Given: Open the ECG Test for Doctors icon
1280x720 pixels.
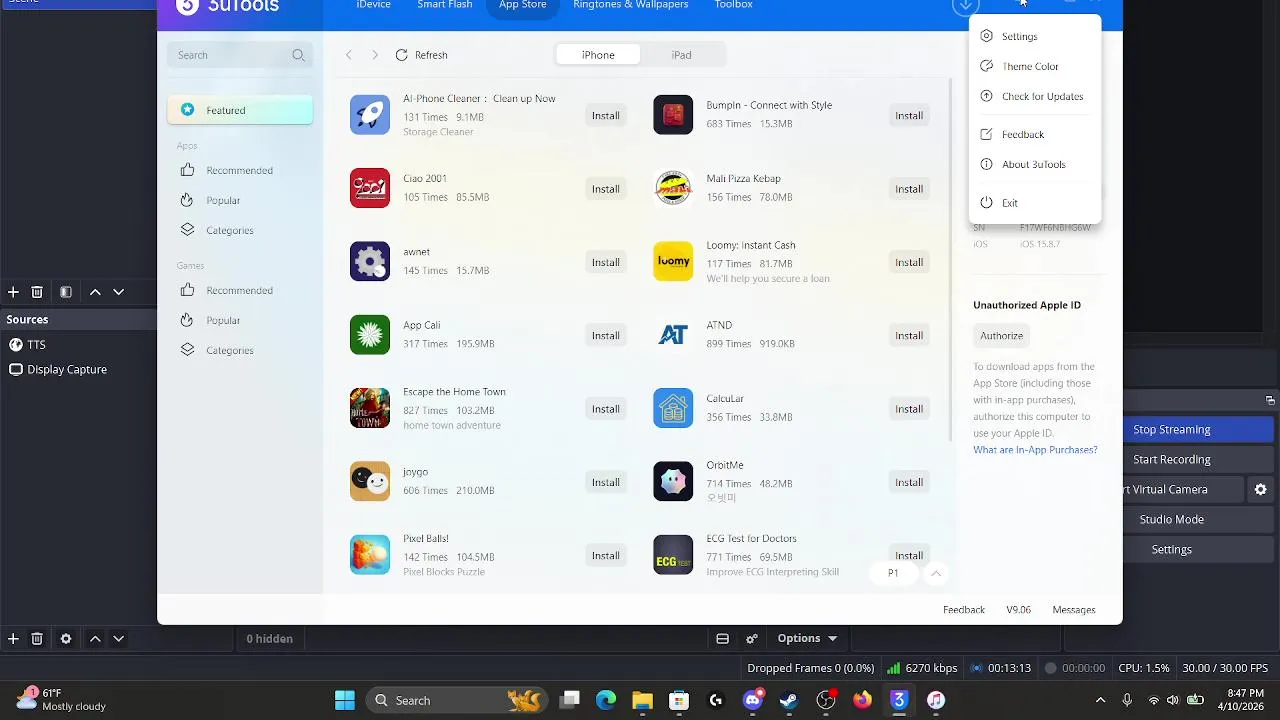Looking at the screenshot, I should (x=673, y=555).
